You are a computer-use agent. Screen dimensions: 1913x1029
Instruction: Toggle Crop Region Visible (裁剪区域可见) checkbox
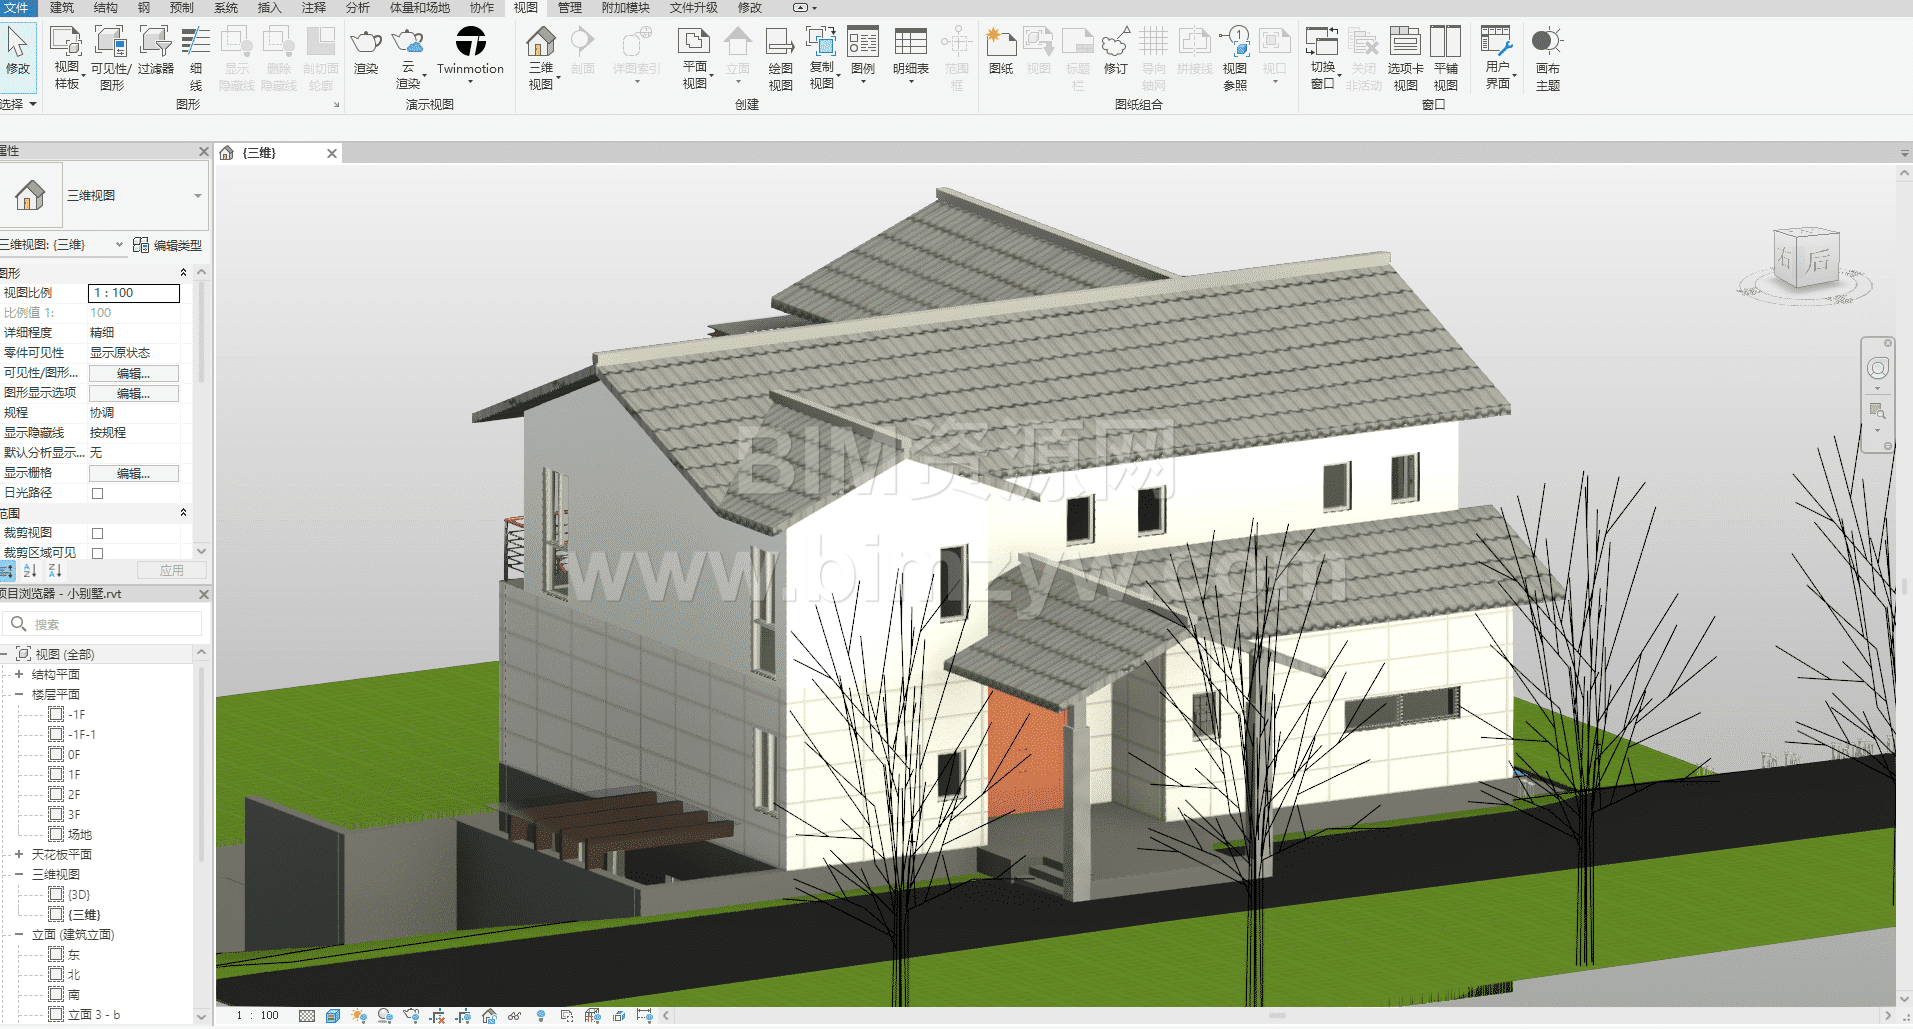(98, 553)
